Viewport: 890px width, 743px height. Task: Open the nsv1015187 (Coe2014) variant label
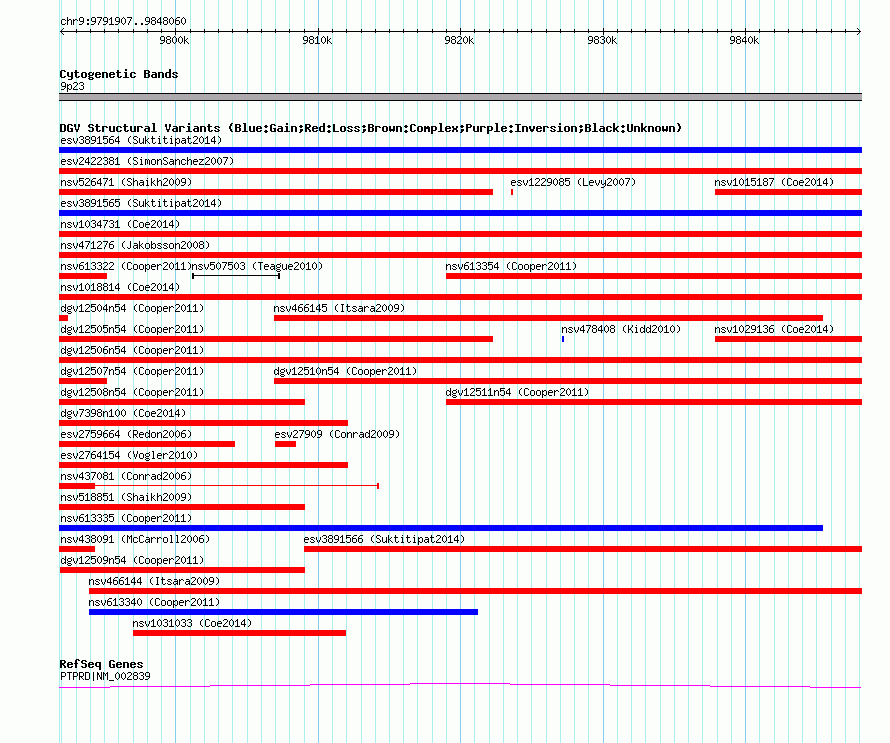(x=774, y=182)
